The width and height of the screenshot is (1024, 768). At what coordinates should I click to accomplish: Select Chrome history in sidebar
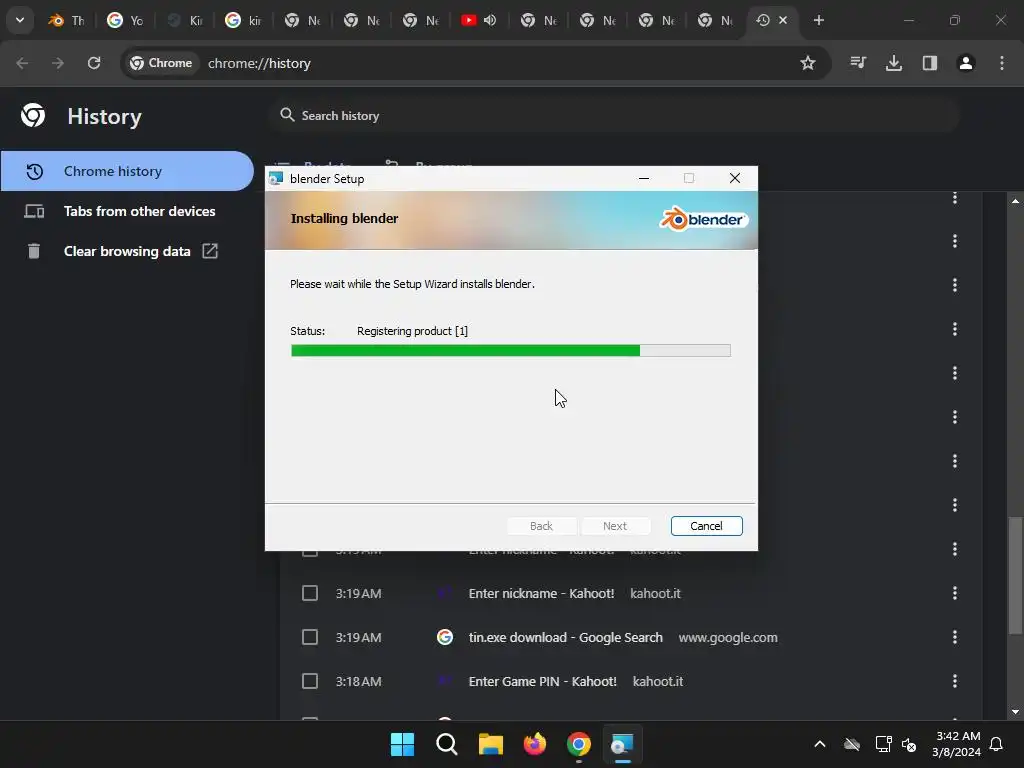click(x=127, y=171)
